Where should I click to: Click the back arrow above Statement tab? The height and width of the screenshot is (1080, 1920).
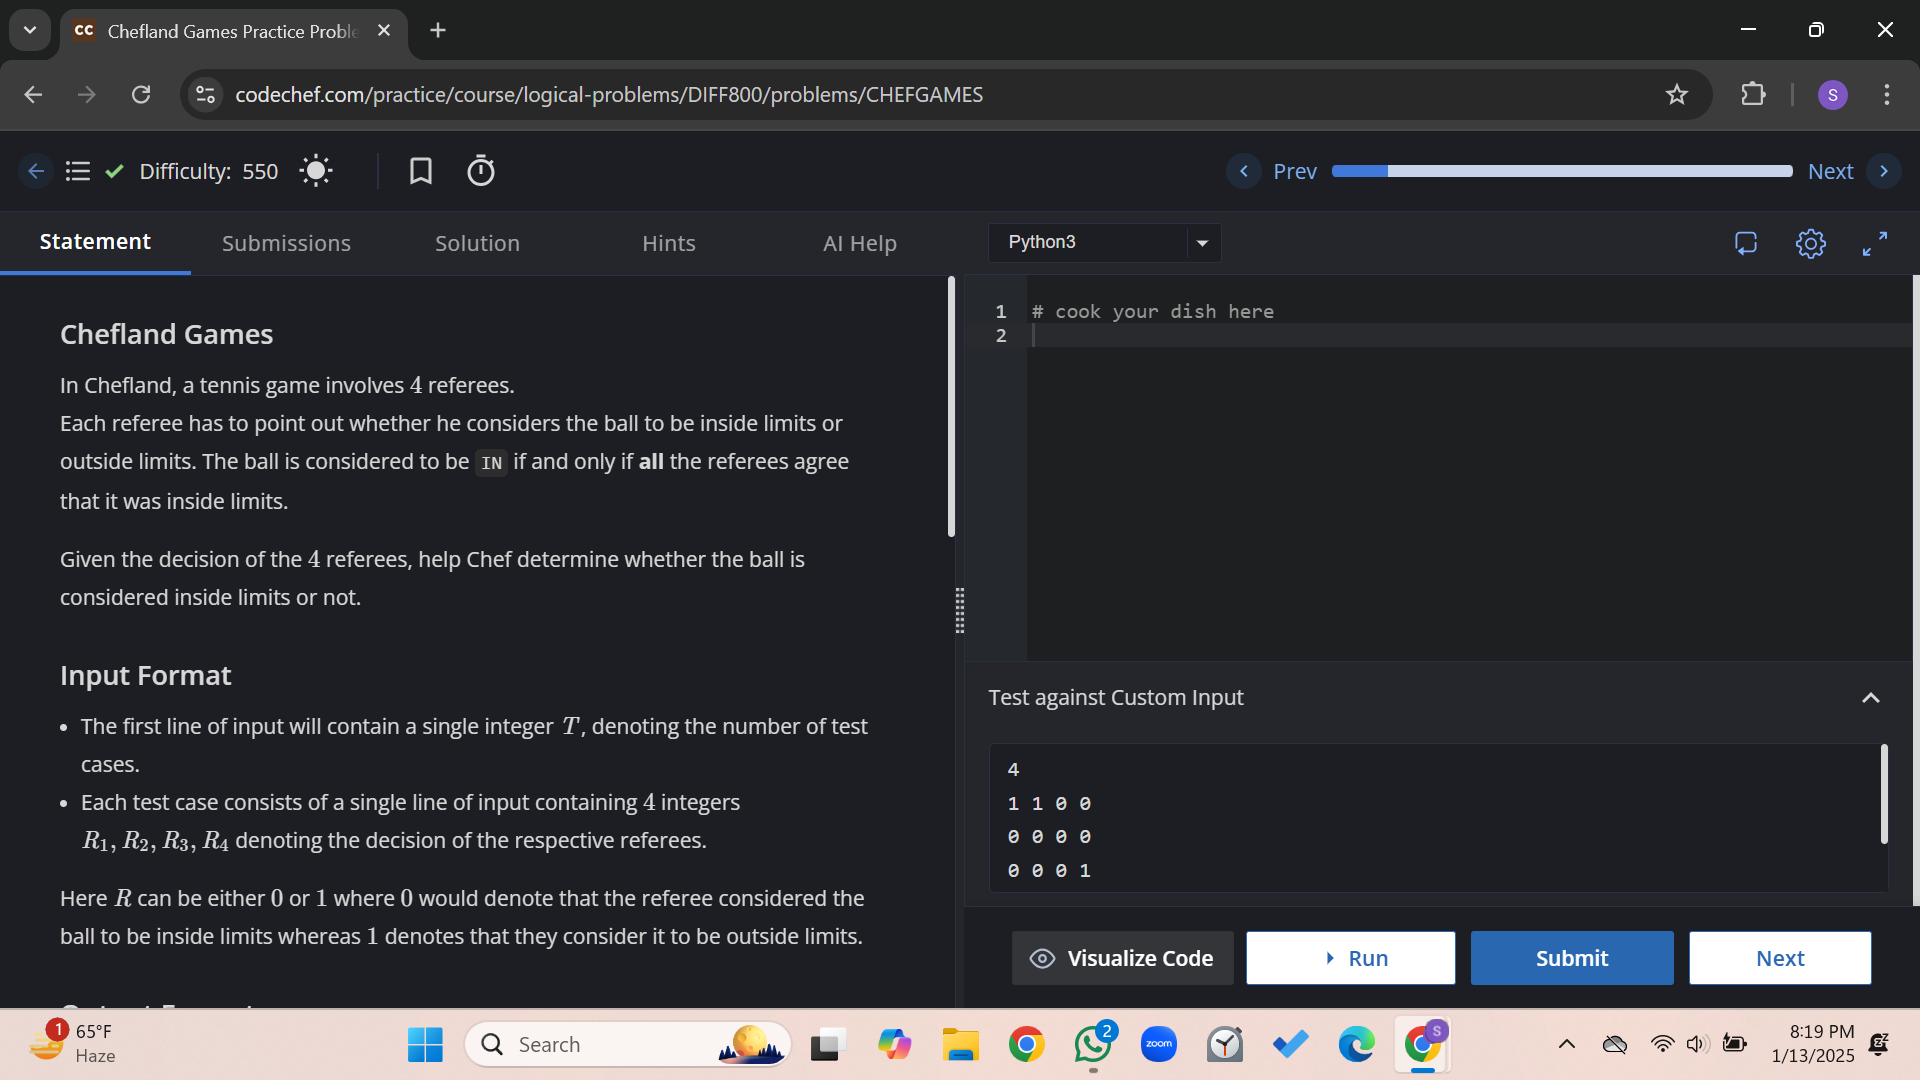36,171
